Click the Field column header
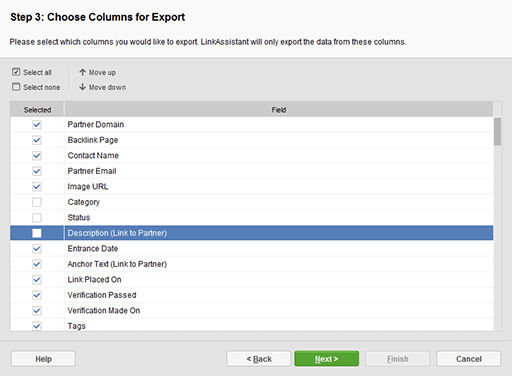 [x=279, y=110]
